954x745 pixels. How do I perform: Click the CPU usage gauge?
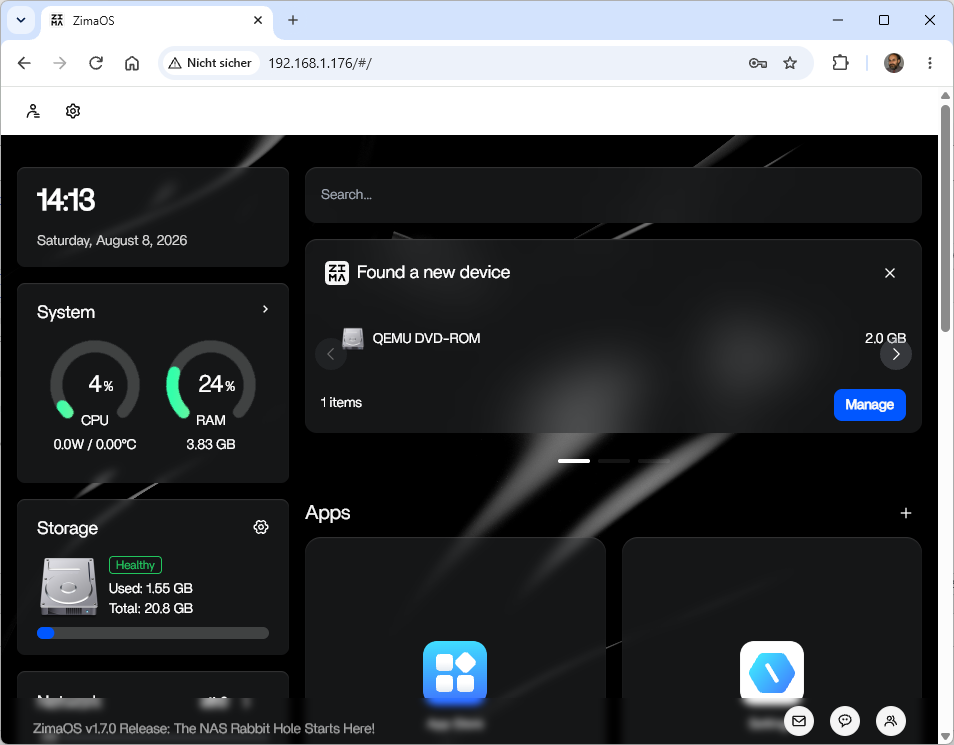(x=95, y=380)
